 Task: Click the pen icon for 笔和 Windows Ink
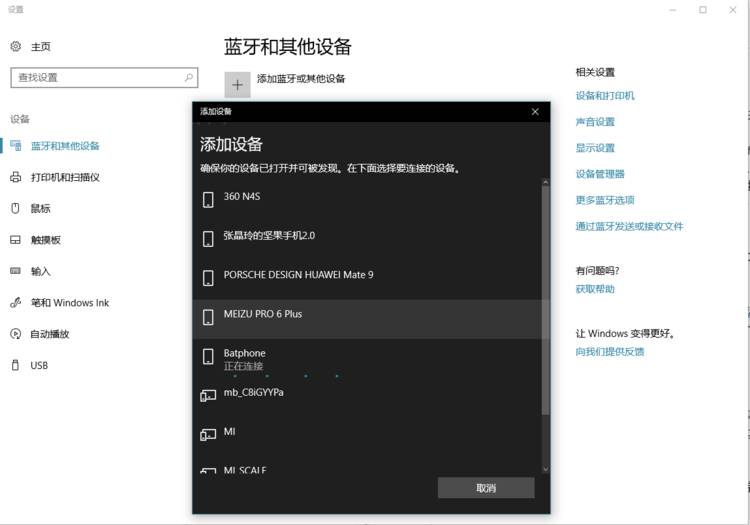(x=16, y=303)
